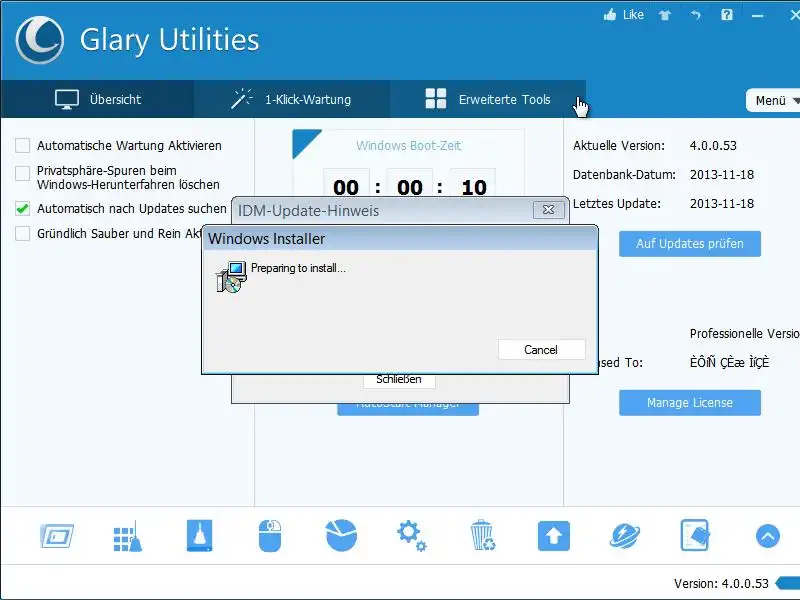The image size is (800, 600).
Task: Open the File Shredder document icon
Action: point(695,536)
